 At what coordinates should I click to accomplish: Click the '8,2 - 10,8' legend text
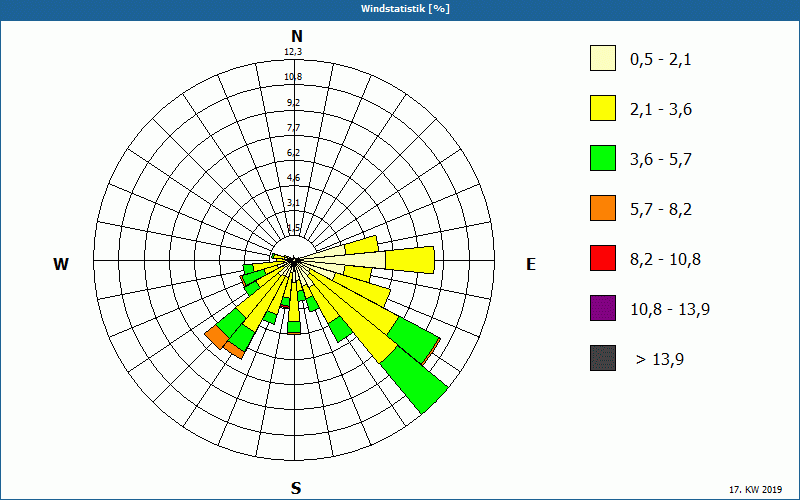[x=665, y=260]
